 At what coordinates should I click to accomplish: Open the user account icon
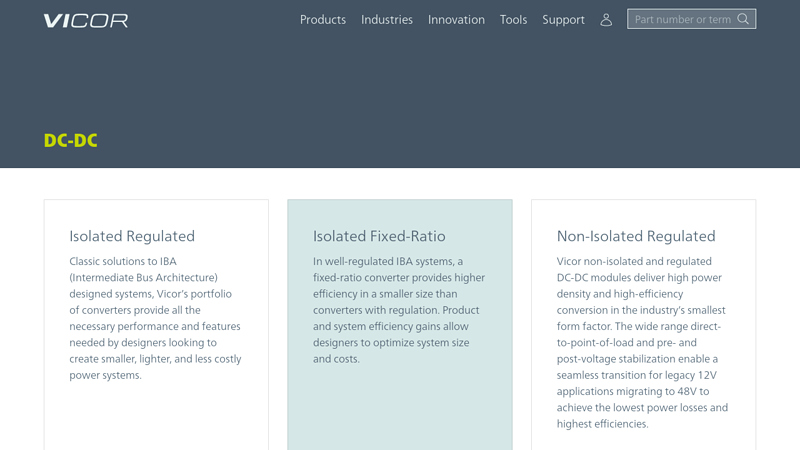(x=606, y=20)
